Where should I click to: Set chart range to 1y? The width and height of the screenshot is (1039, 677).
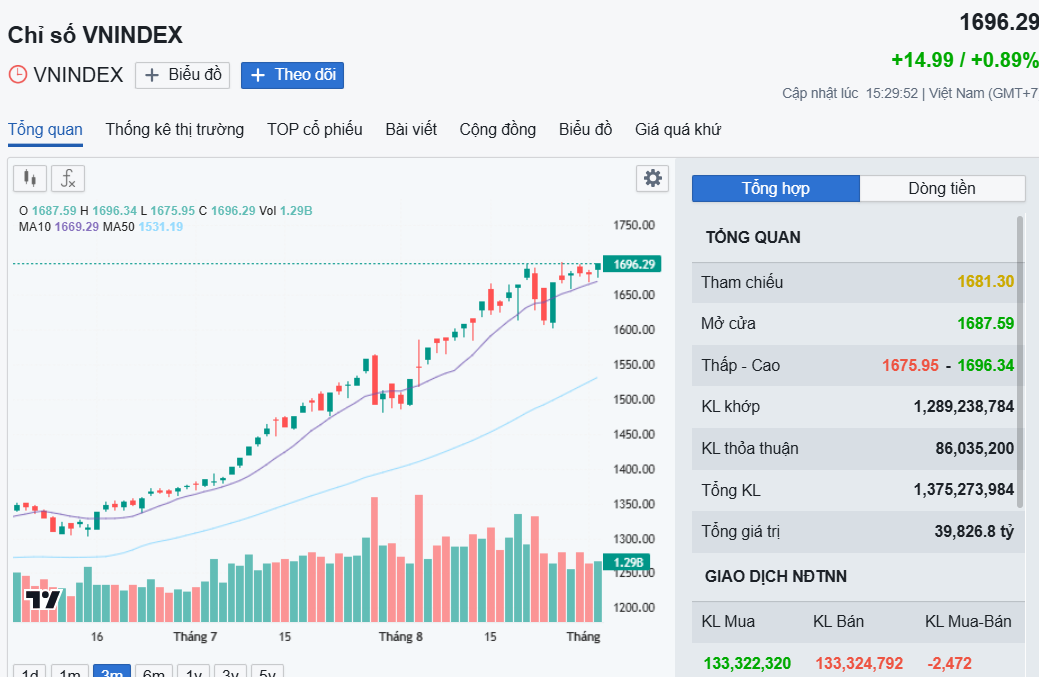coord(194,671)
